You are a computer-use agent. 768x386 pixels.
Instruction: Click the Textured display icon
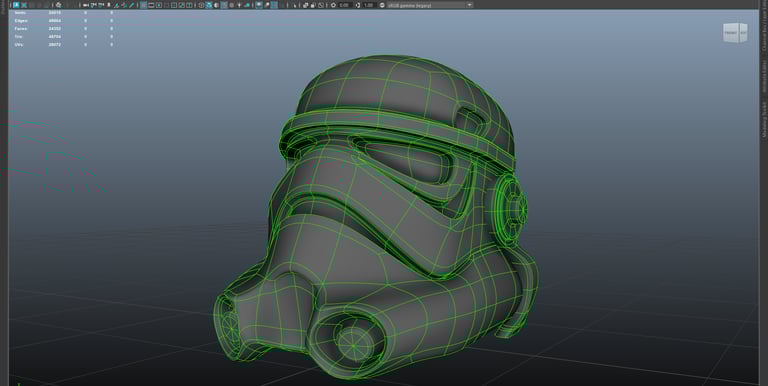coord(231,5)
